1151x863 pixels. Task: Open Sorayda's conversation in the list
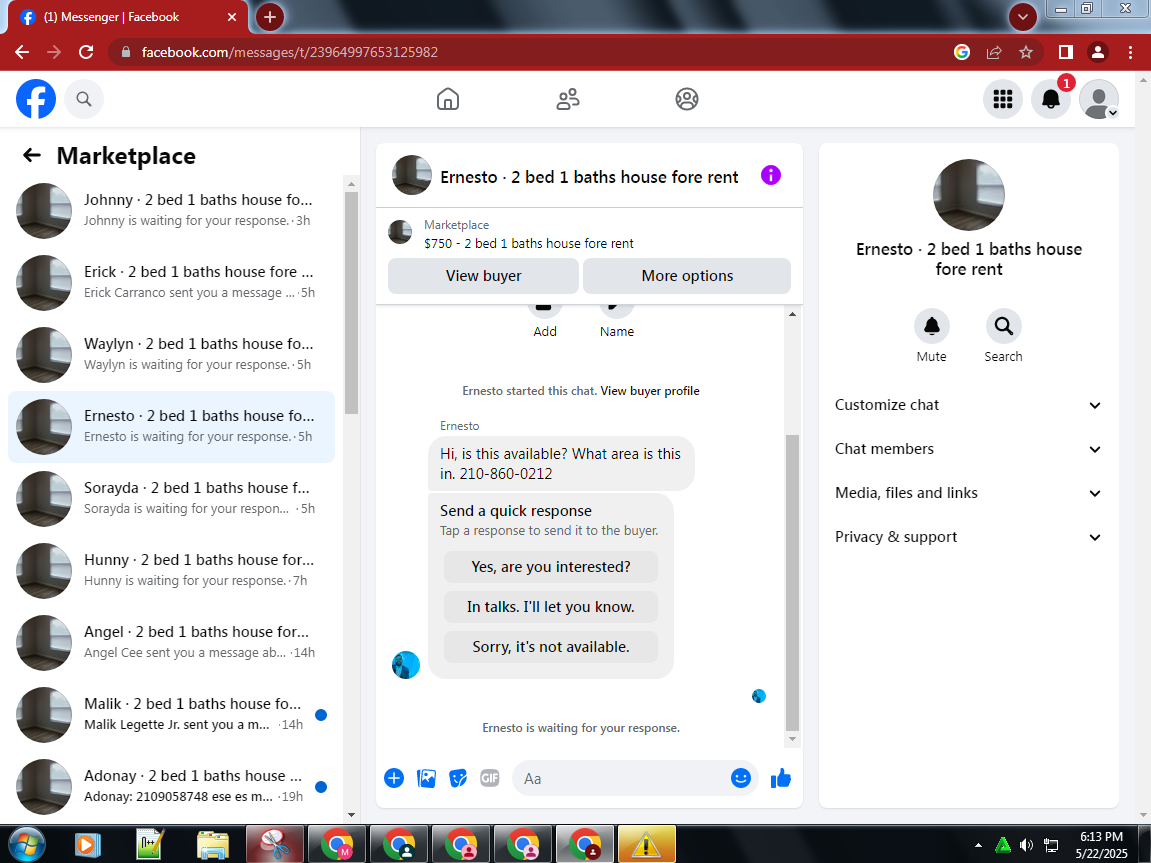coord(171,498)
